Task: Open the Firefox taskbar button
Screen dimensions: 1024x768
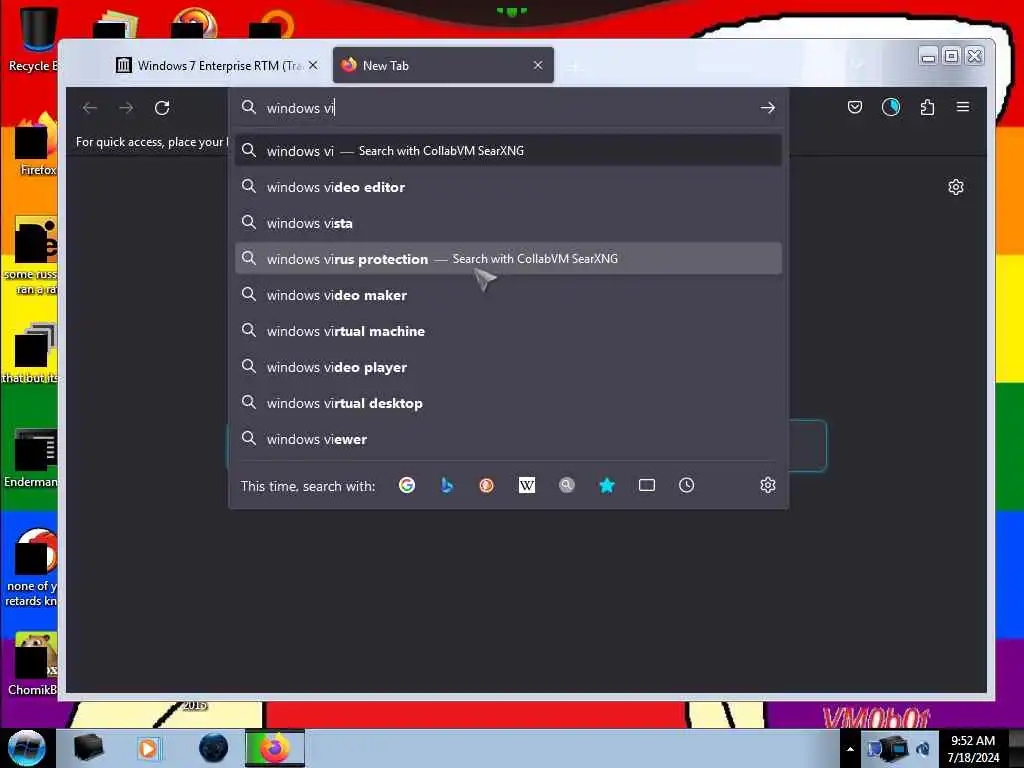Action: tap(275, 748)
